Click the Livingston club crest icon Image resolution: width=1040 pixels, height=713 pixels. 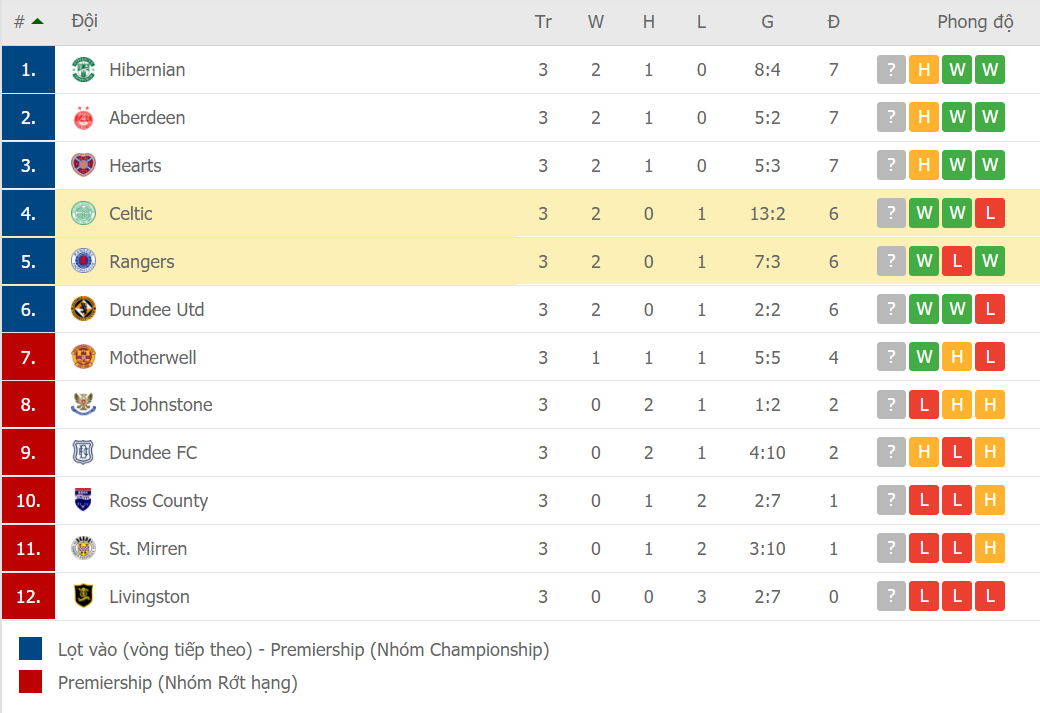83,597
